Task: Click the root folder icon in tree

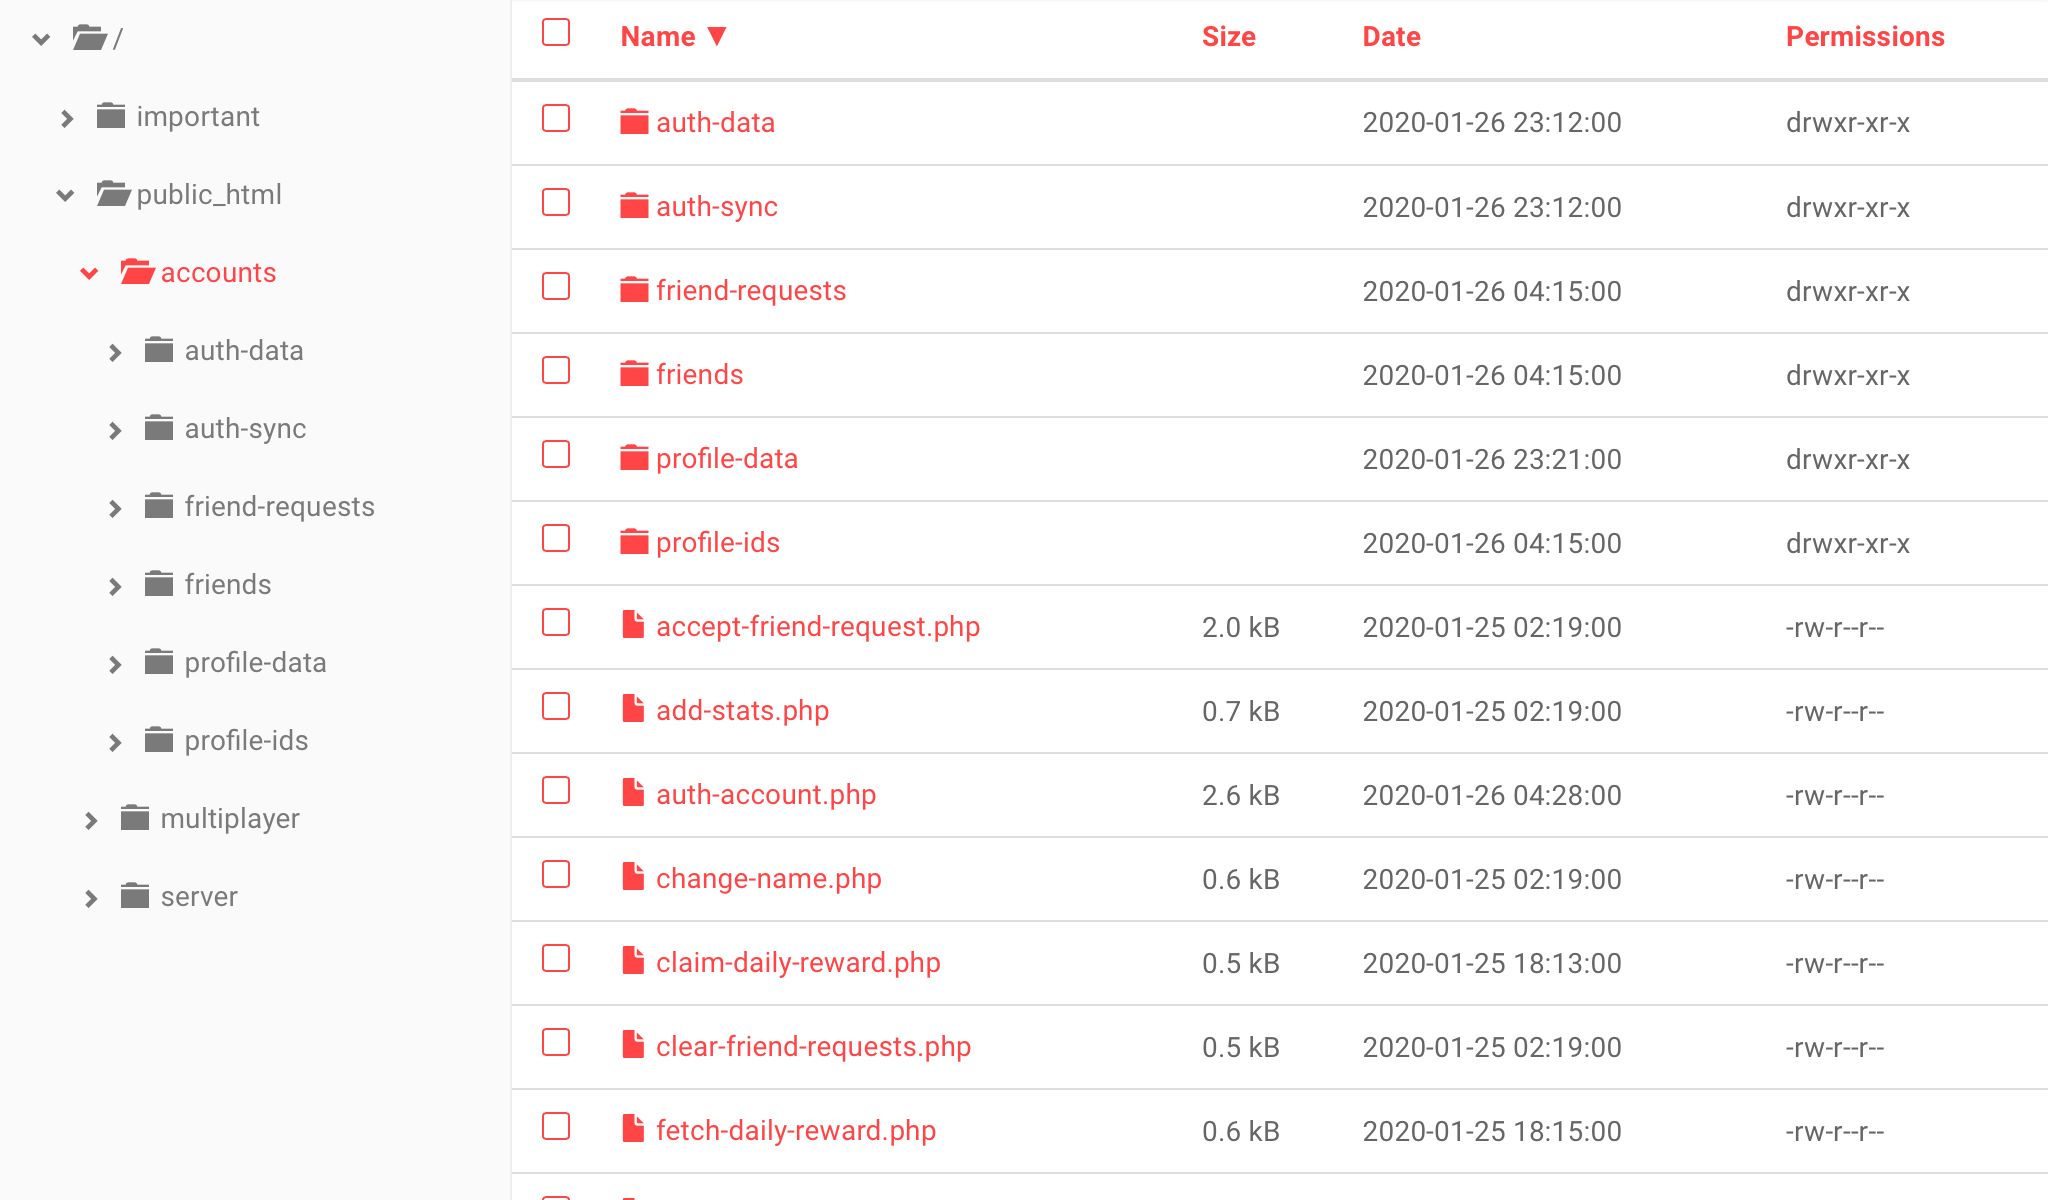Action: (89, 38)
